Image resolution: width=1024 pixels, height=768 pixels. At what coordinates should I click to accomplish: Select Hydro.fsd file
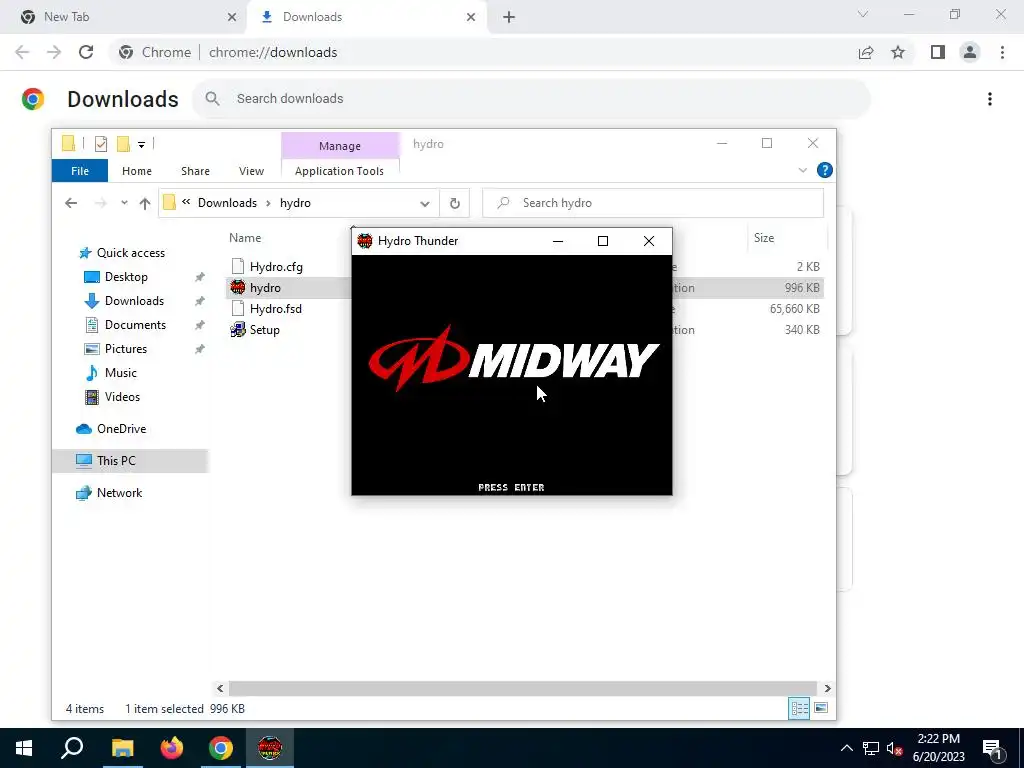tap(276, 309)
